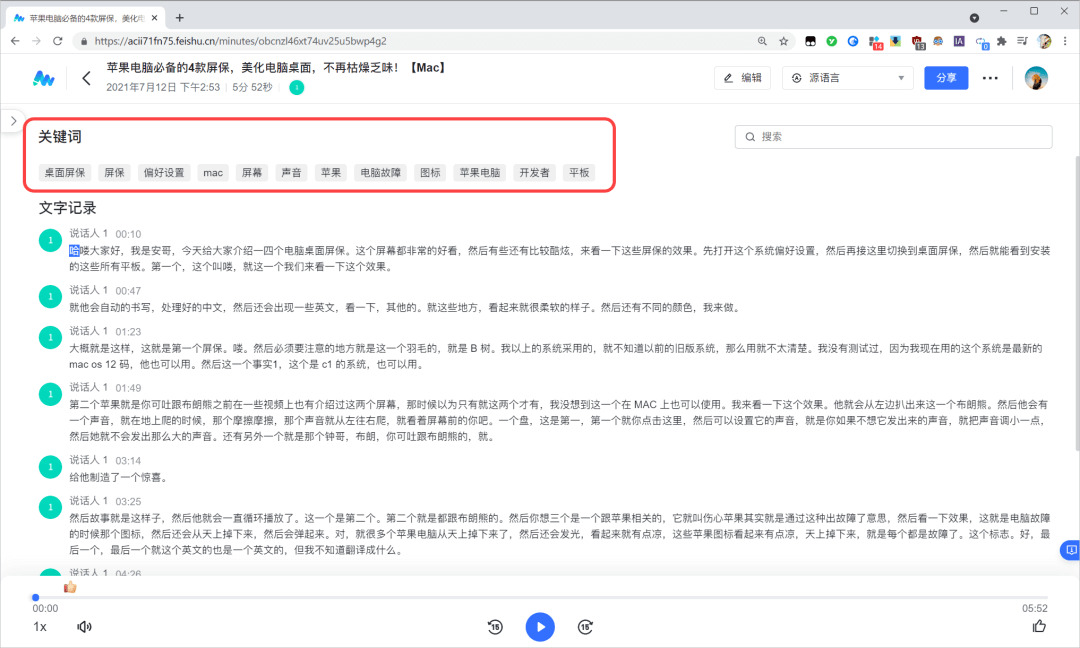Screen dimensions: 1080x648
Task: Click the 03:25 timestamp
Action: [x=128, y=501]
